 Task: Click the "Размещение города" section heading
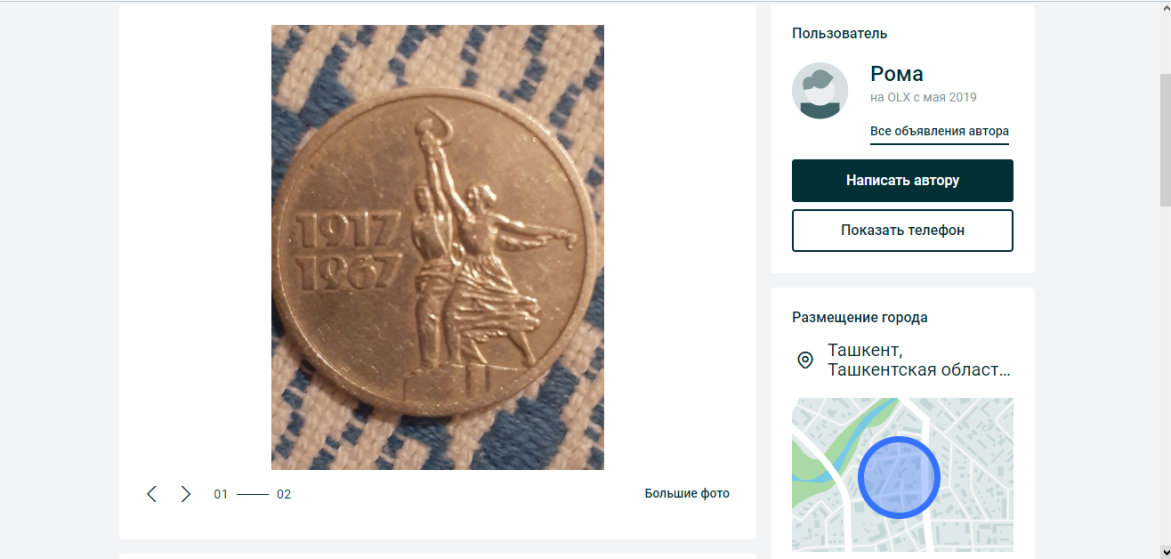click(859, 317)
